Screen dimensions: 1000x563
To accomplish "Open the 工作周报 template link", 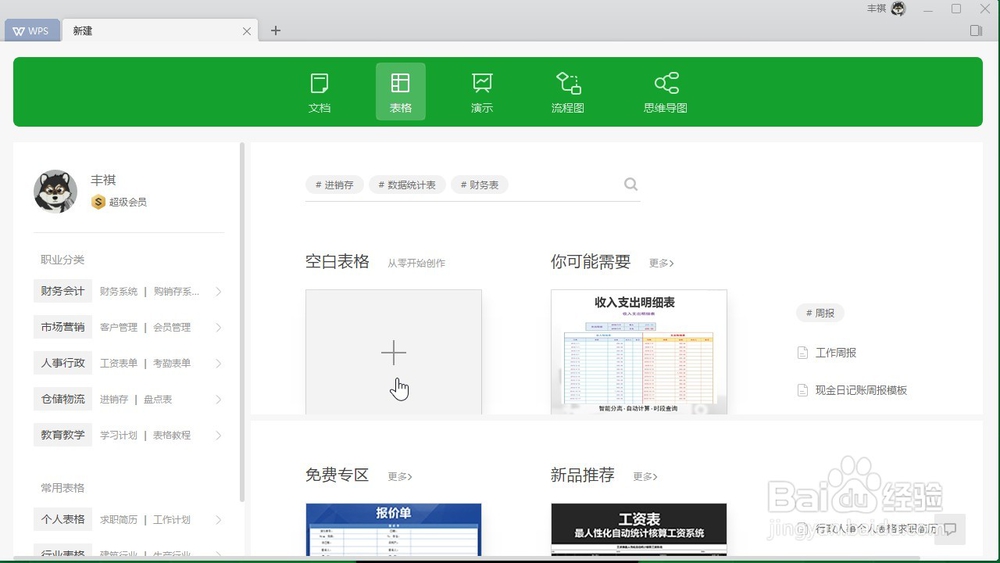I will 835,353.
